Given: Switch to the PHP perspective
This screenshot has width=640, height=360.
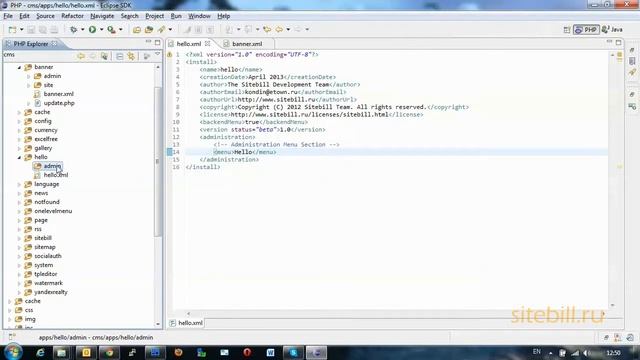Looking at the screenshot, I should point(586,30).
